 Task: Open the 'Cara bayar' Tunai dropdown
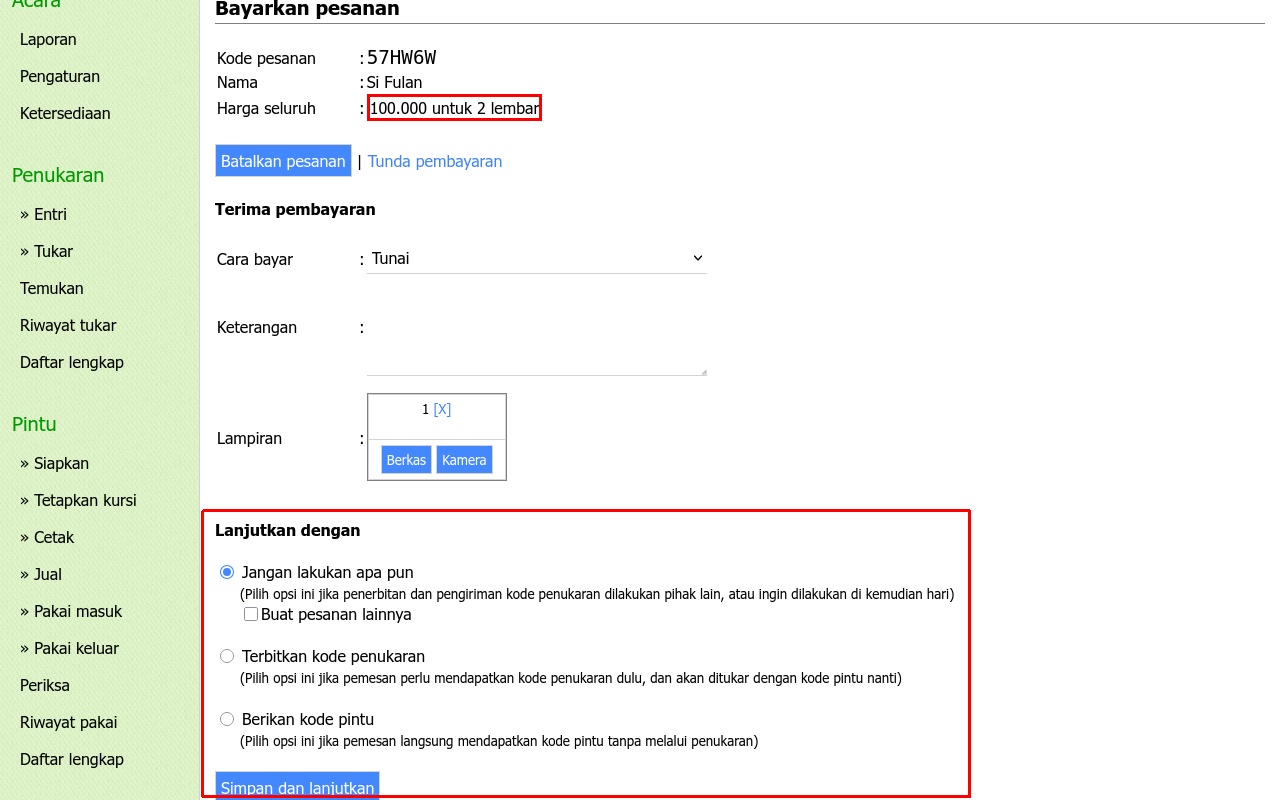coord(537,259)
